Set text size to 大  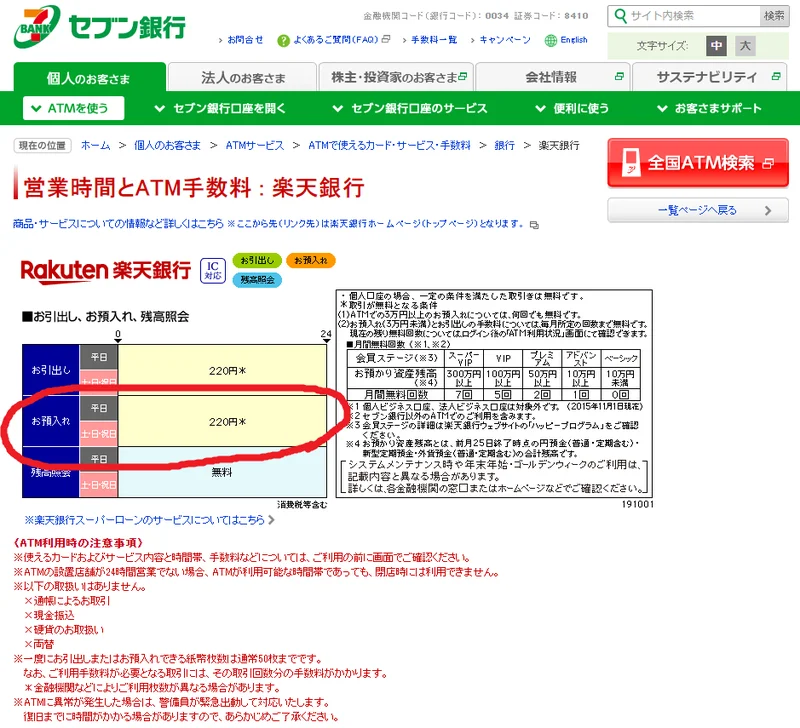745,46
